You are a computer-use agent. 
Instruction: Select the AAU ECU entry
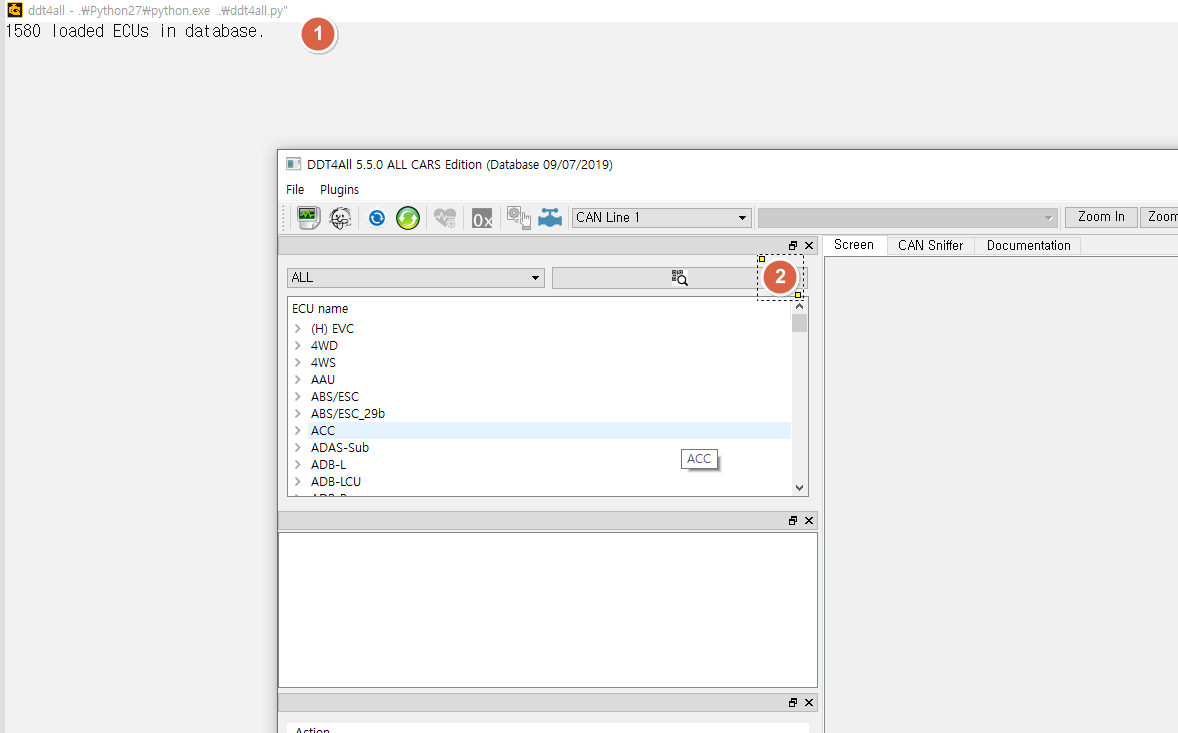click(x=323, y=379)
